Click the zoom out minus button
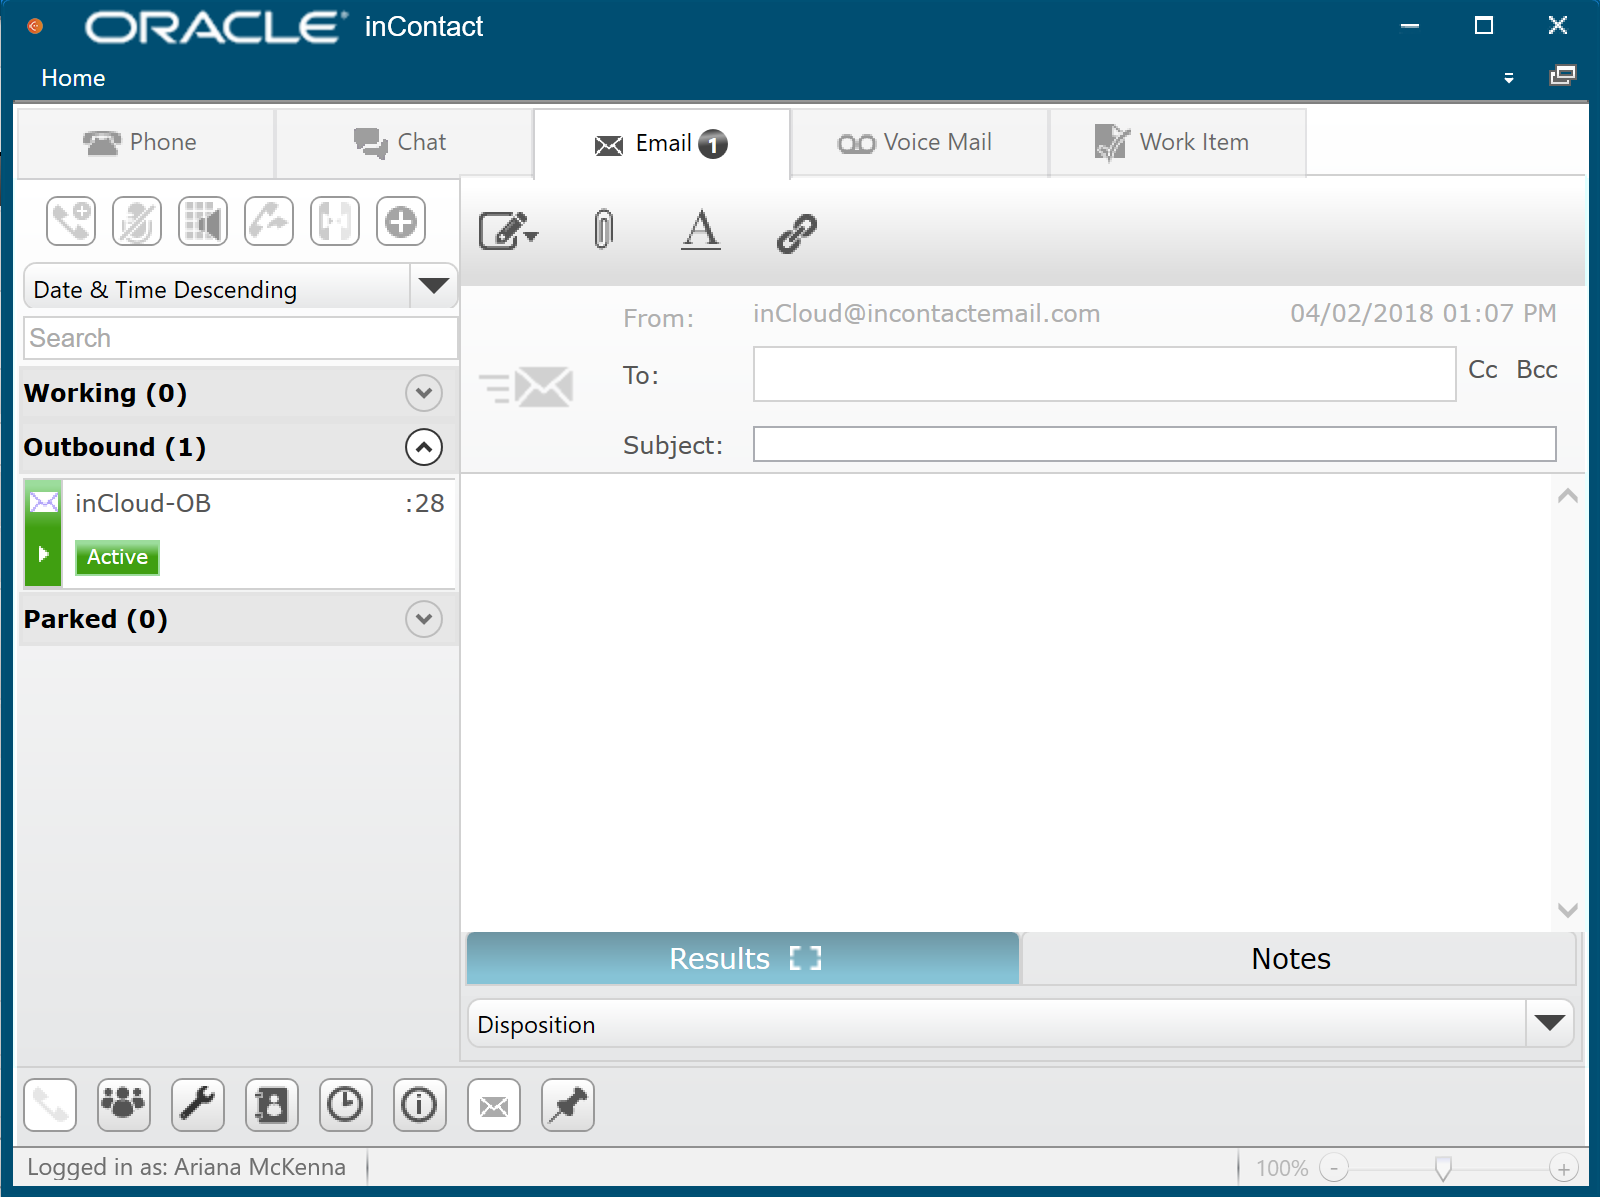Image resolution: width=1600 pixels, height=1197 pixels. (1334, 1167)
